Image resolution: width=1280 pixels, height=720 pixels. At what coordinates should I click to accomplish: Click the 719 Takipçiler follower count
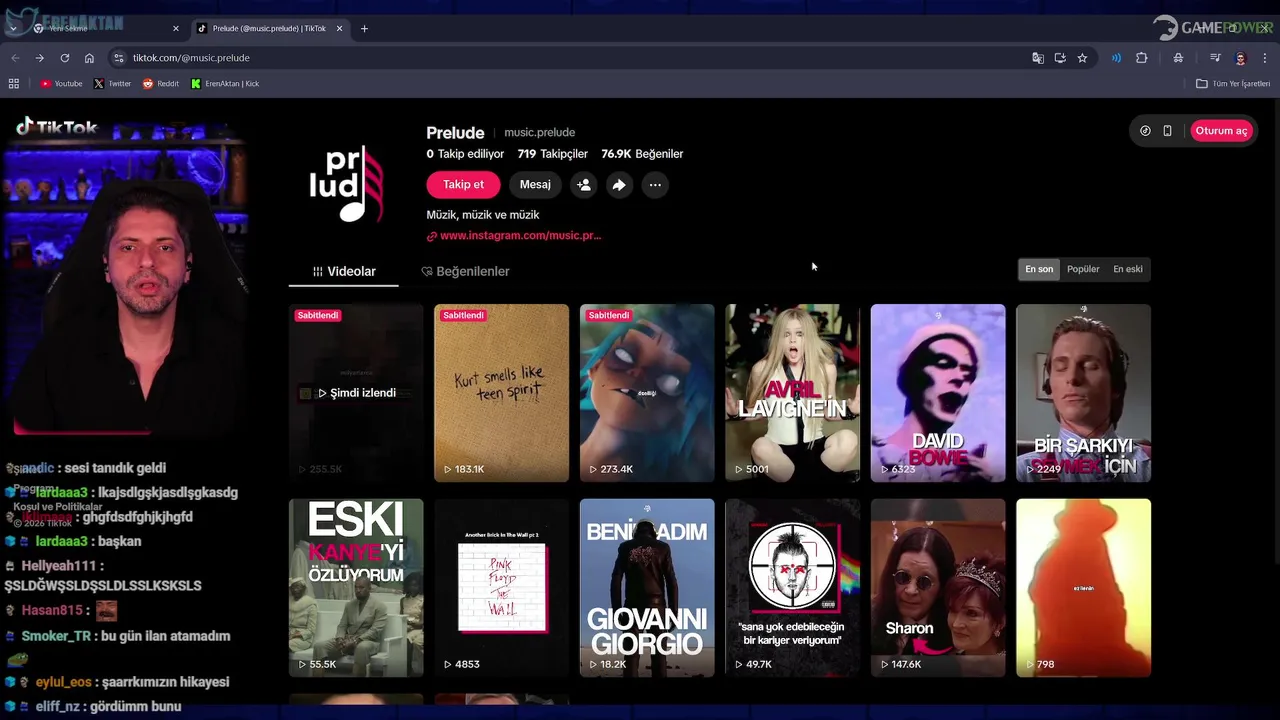[x=552, y=154]
